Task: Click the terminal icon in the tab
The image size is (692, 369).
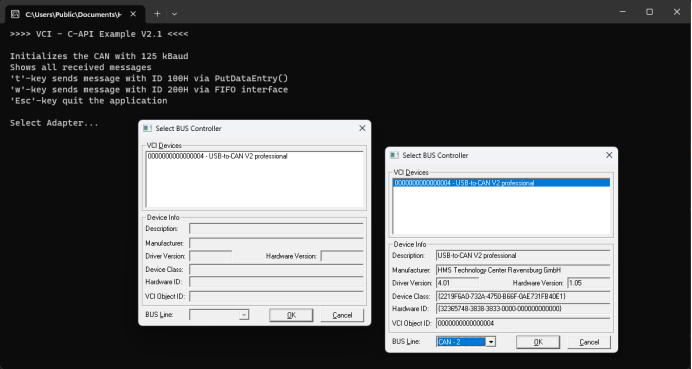Action: pyautogui.click(x=15, y=14)
